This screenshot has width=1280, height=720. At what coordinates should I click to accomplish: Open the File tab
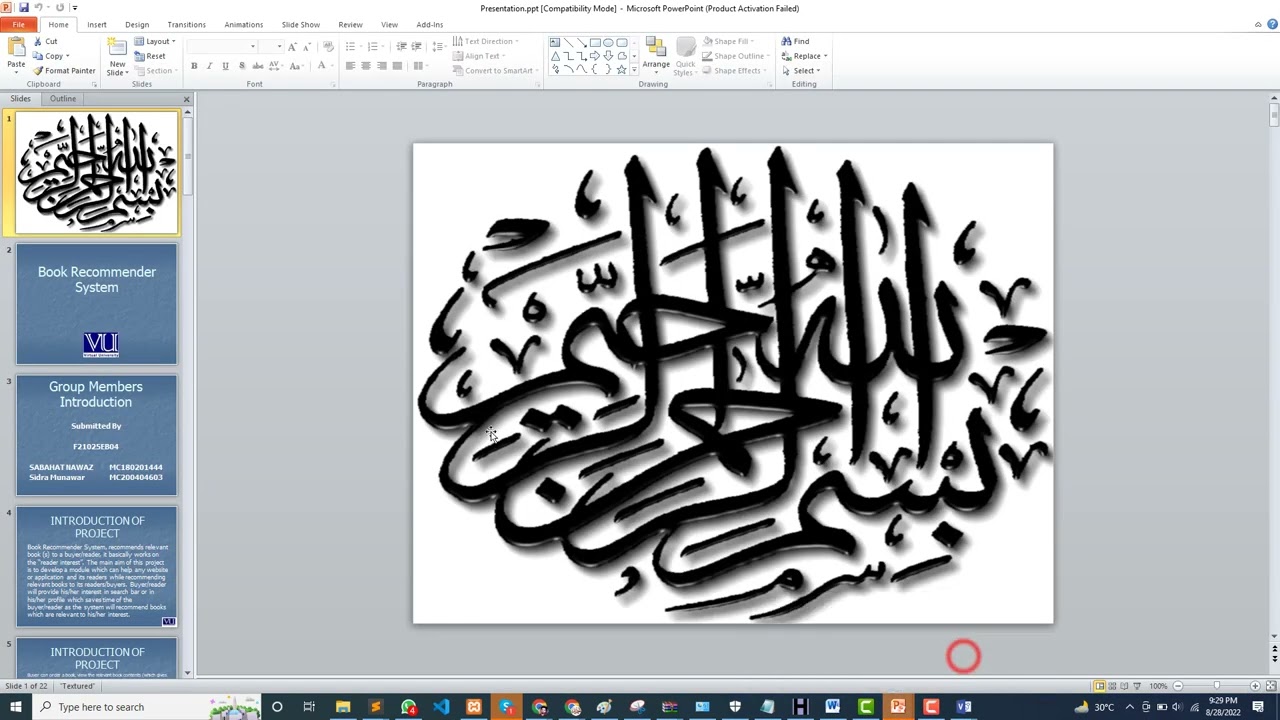[x=18, y=24]
